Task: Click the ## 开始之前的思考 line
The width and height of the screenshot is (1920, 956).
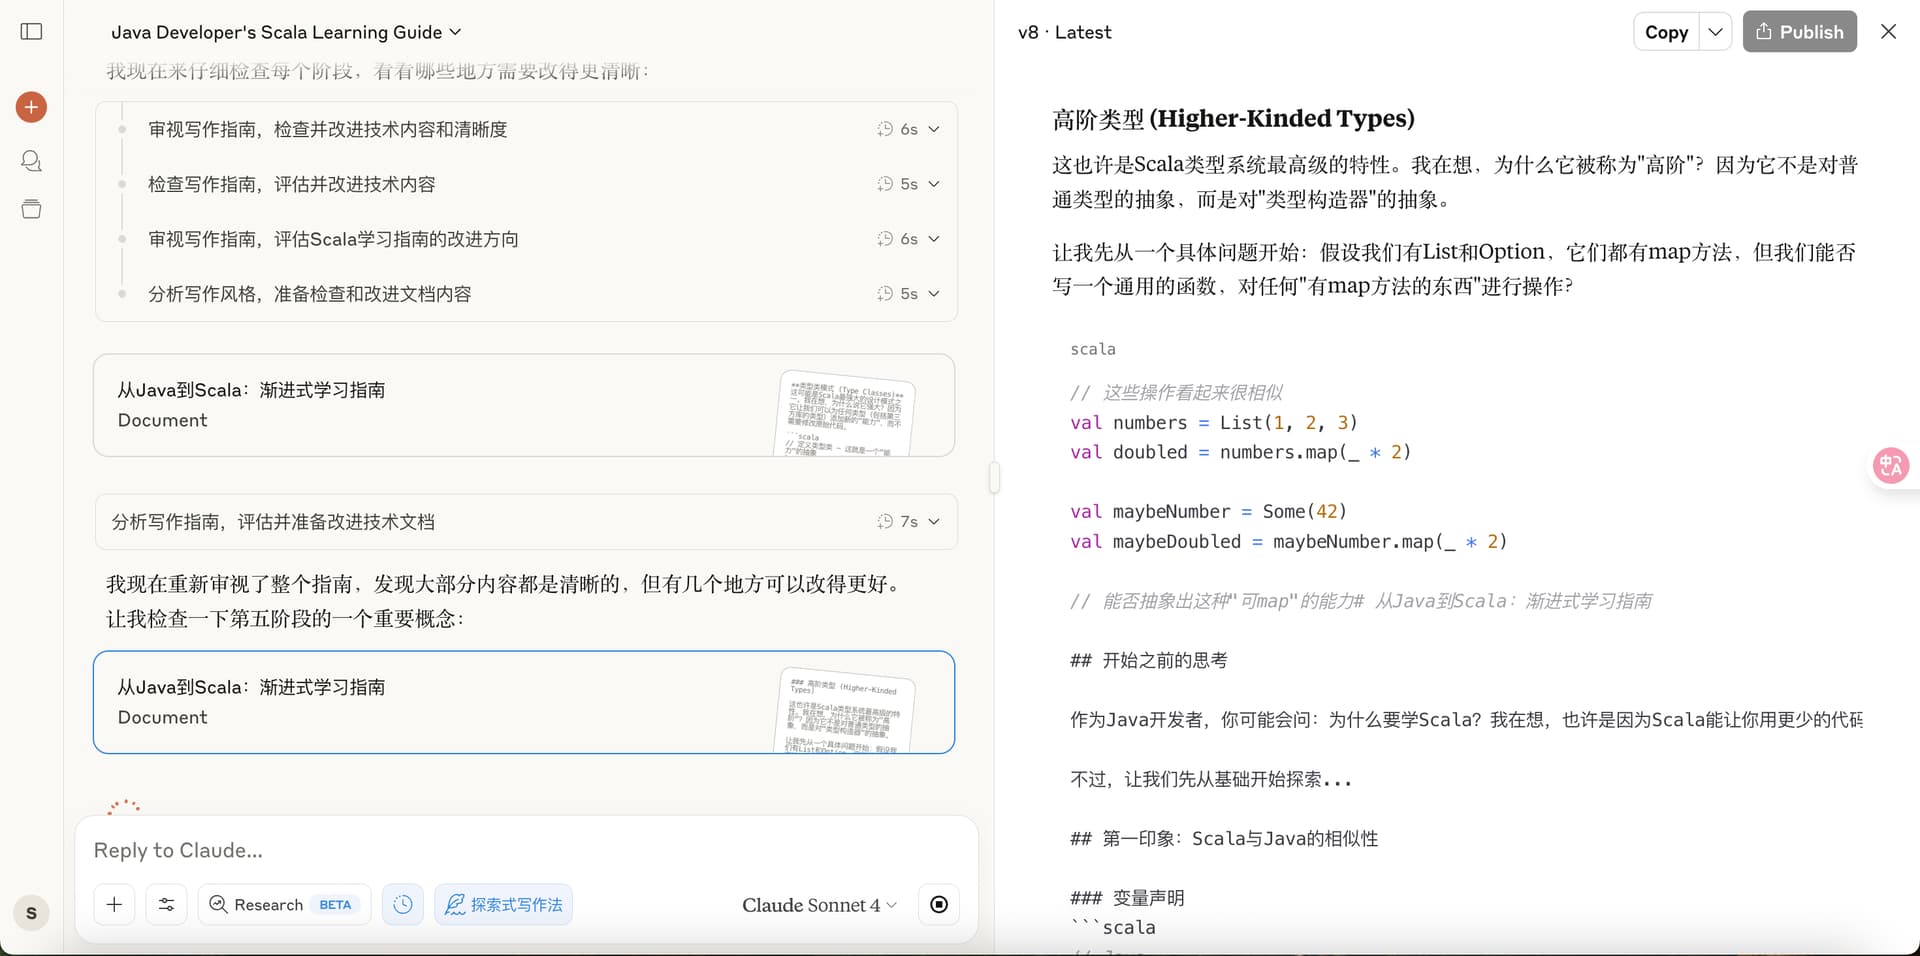Action: coord(1149,660)
